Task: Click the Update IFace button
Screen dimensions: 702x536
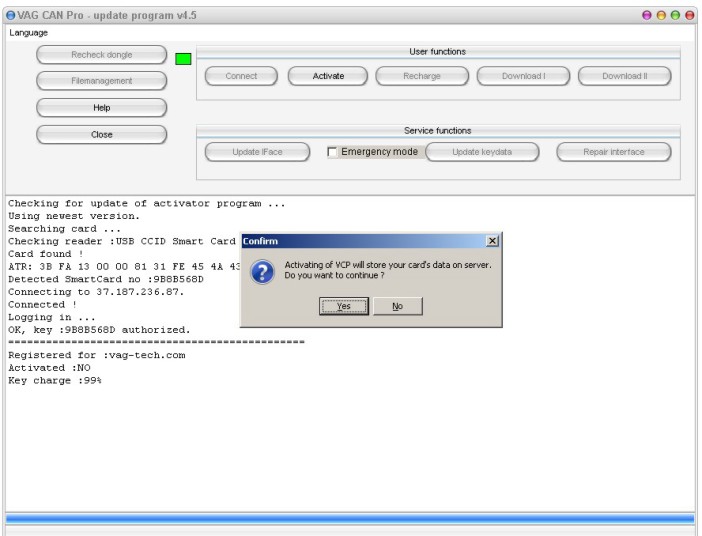Action: (257, 152)
